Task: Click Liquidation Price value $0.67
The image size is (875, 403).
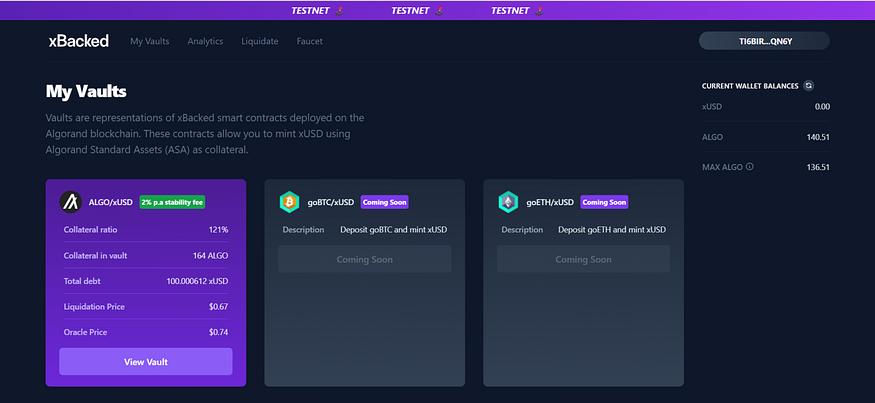Action: point(219,306)
